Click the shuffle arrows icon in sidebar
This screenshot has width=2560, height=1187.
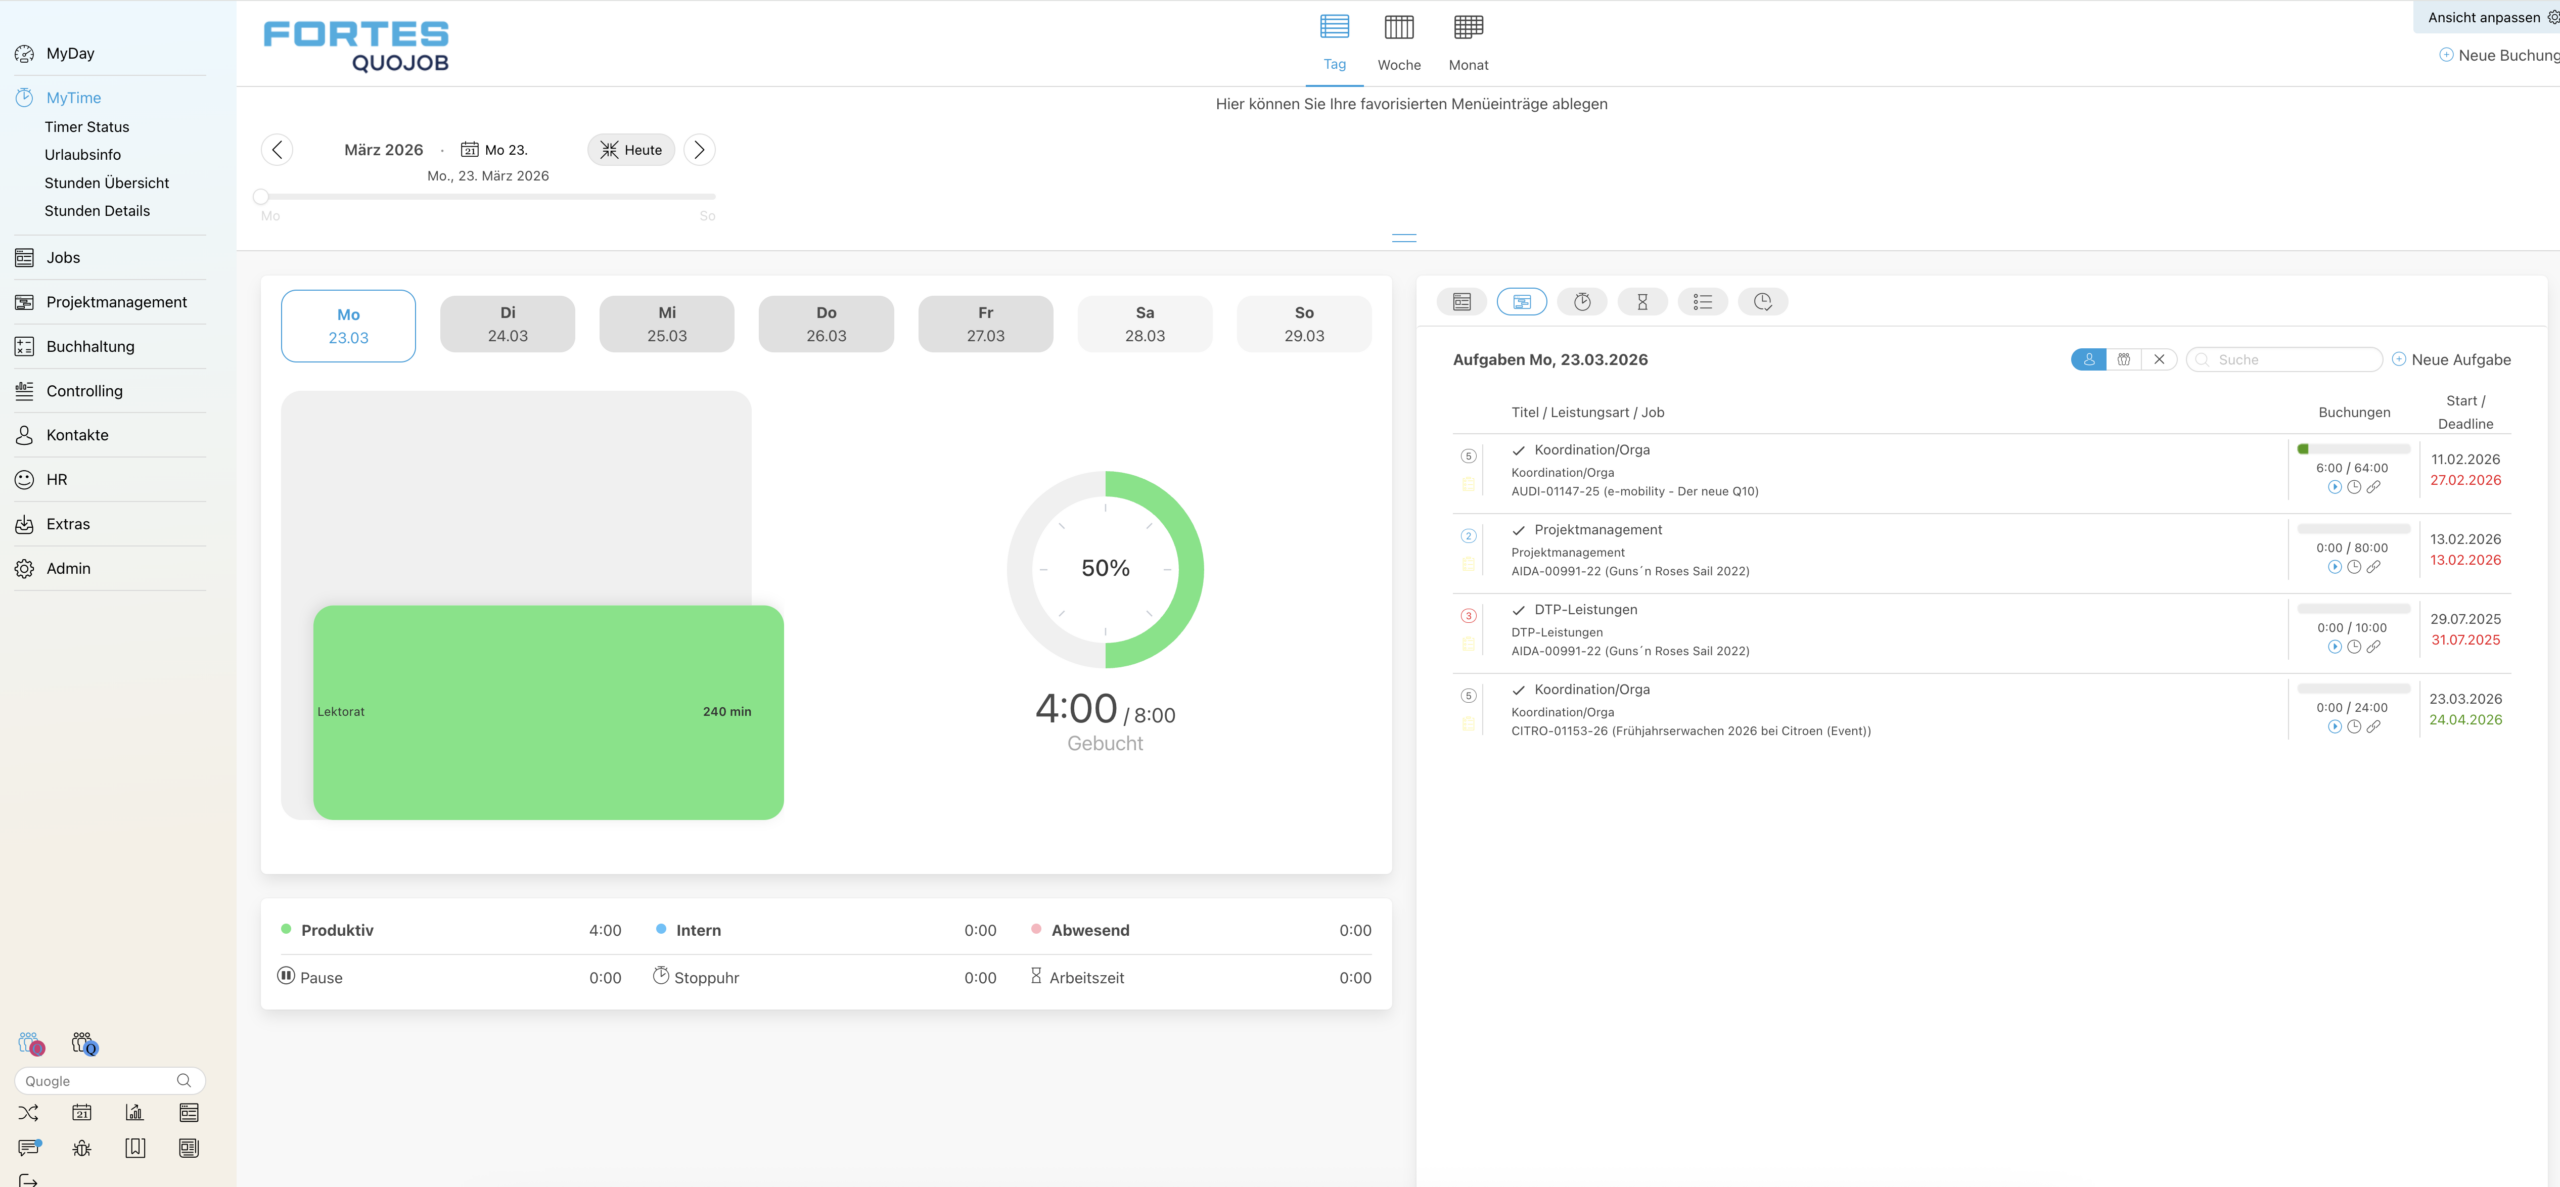pyautogui.click(x=28, y=1112)
